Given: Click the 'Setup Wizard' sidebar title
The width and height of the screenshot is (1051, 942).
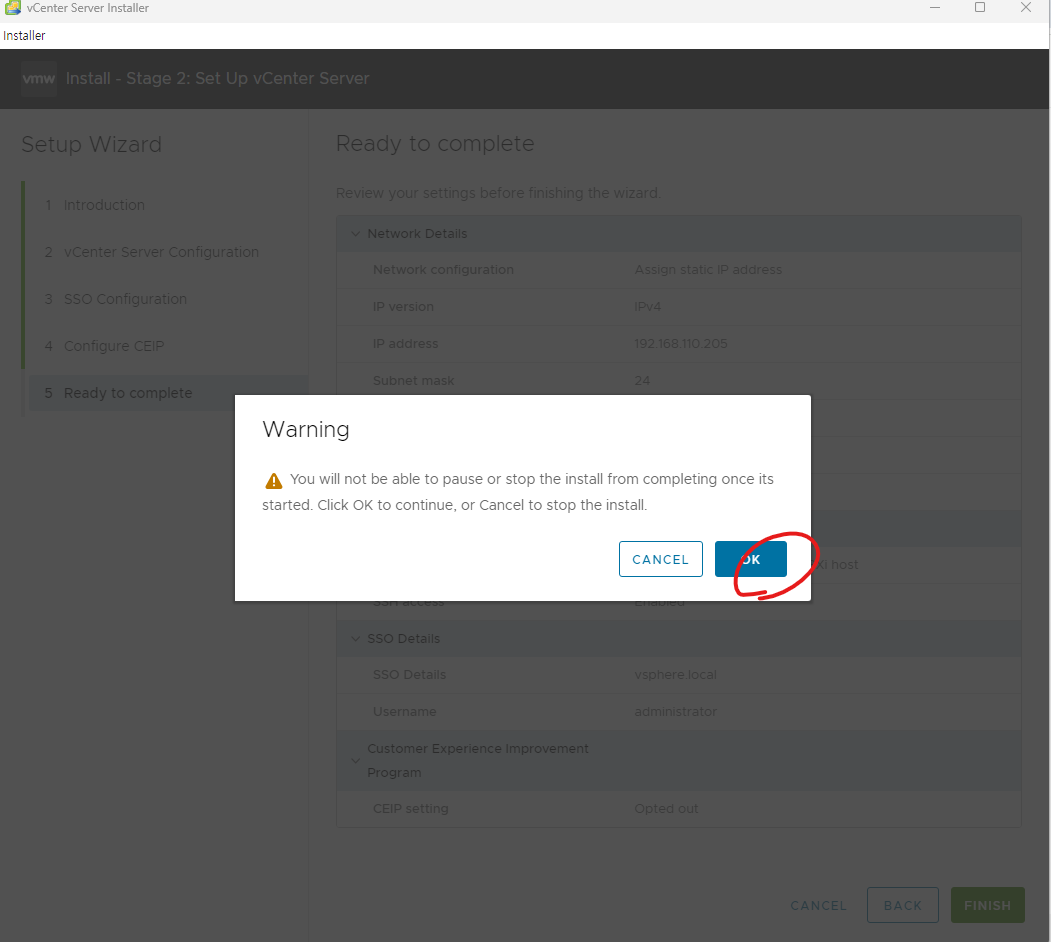Looking at the screenshot, I should coord(91,144).
